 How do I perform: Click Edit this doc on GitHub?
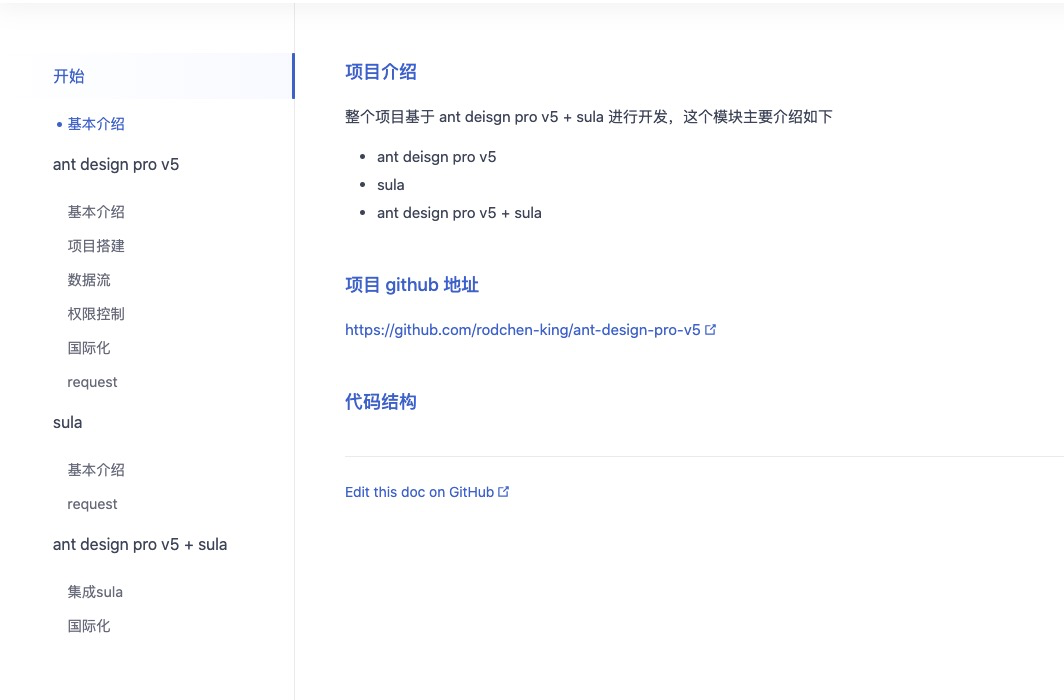point(419,492)
